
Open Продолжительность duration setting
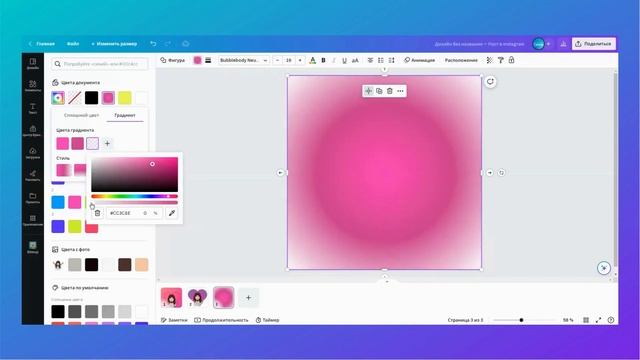coord(221,320)
